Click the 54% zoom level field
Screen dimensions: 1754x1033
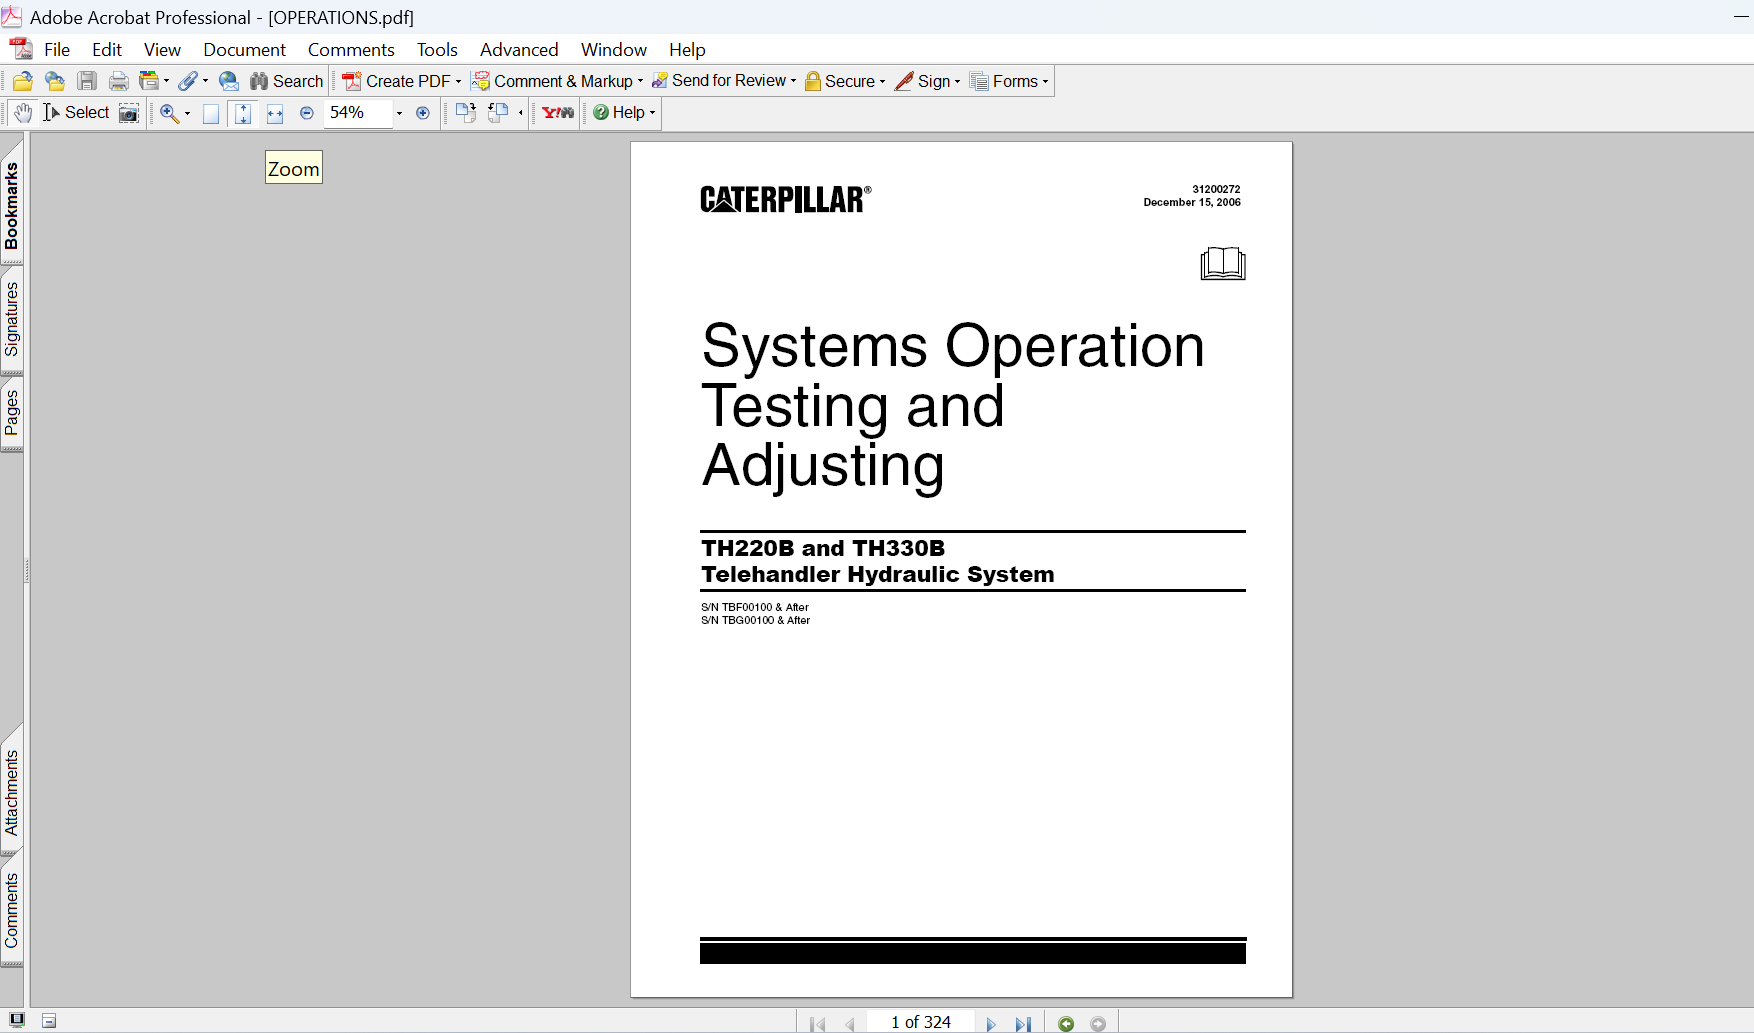(x=358, y=113)
